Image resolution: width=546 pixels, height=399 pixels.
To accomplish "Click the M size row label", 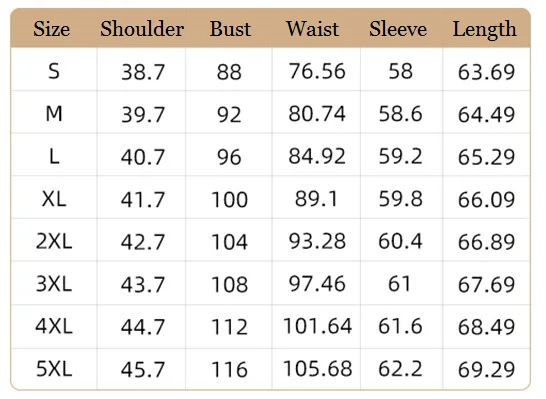I will (54, 114).
